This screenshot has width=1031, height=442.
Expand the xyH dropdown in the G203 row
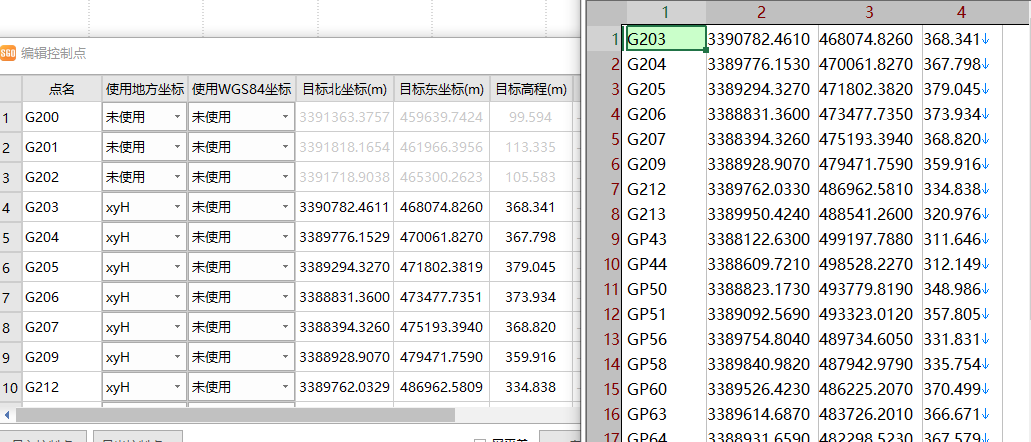point(177,208)
